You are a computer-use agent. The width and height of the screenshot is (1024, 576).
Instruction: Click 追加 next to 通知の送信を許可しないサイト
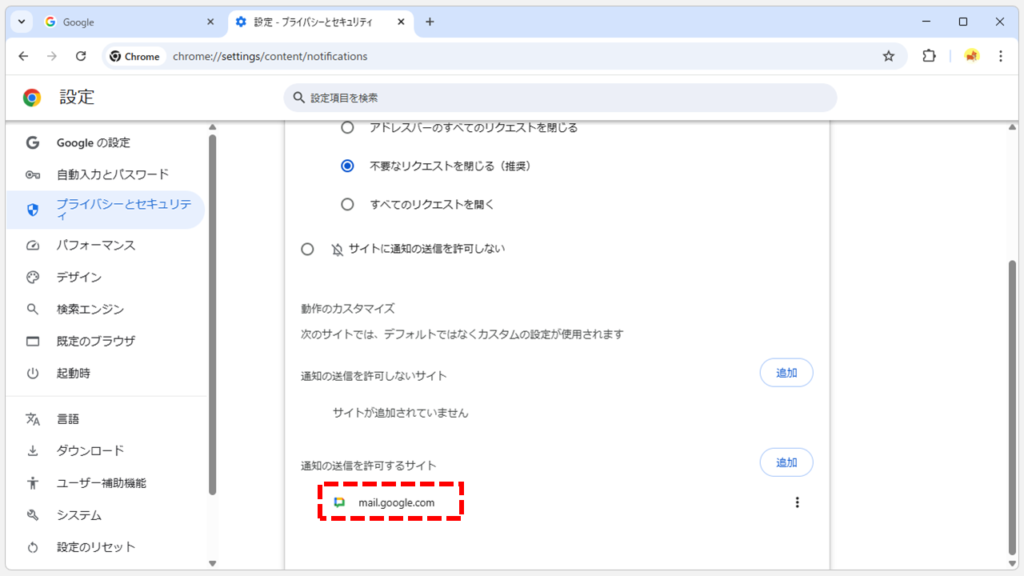click(x=786, y=372)
